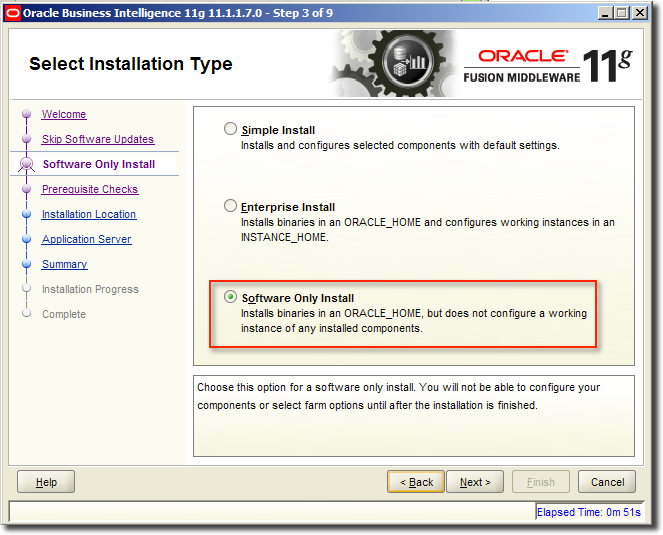Image resolution: width=663 pixels, height=535 pixels.
Task: Jump to Prerequisite Checks step
Action: point(90,189)
